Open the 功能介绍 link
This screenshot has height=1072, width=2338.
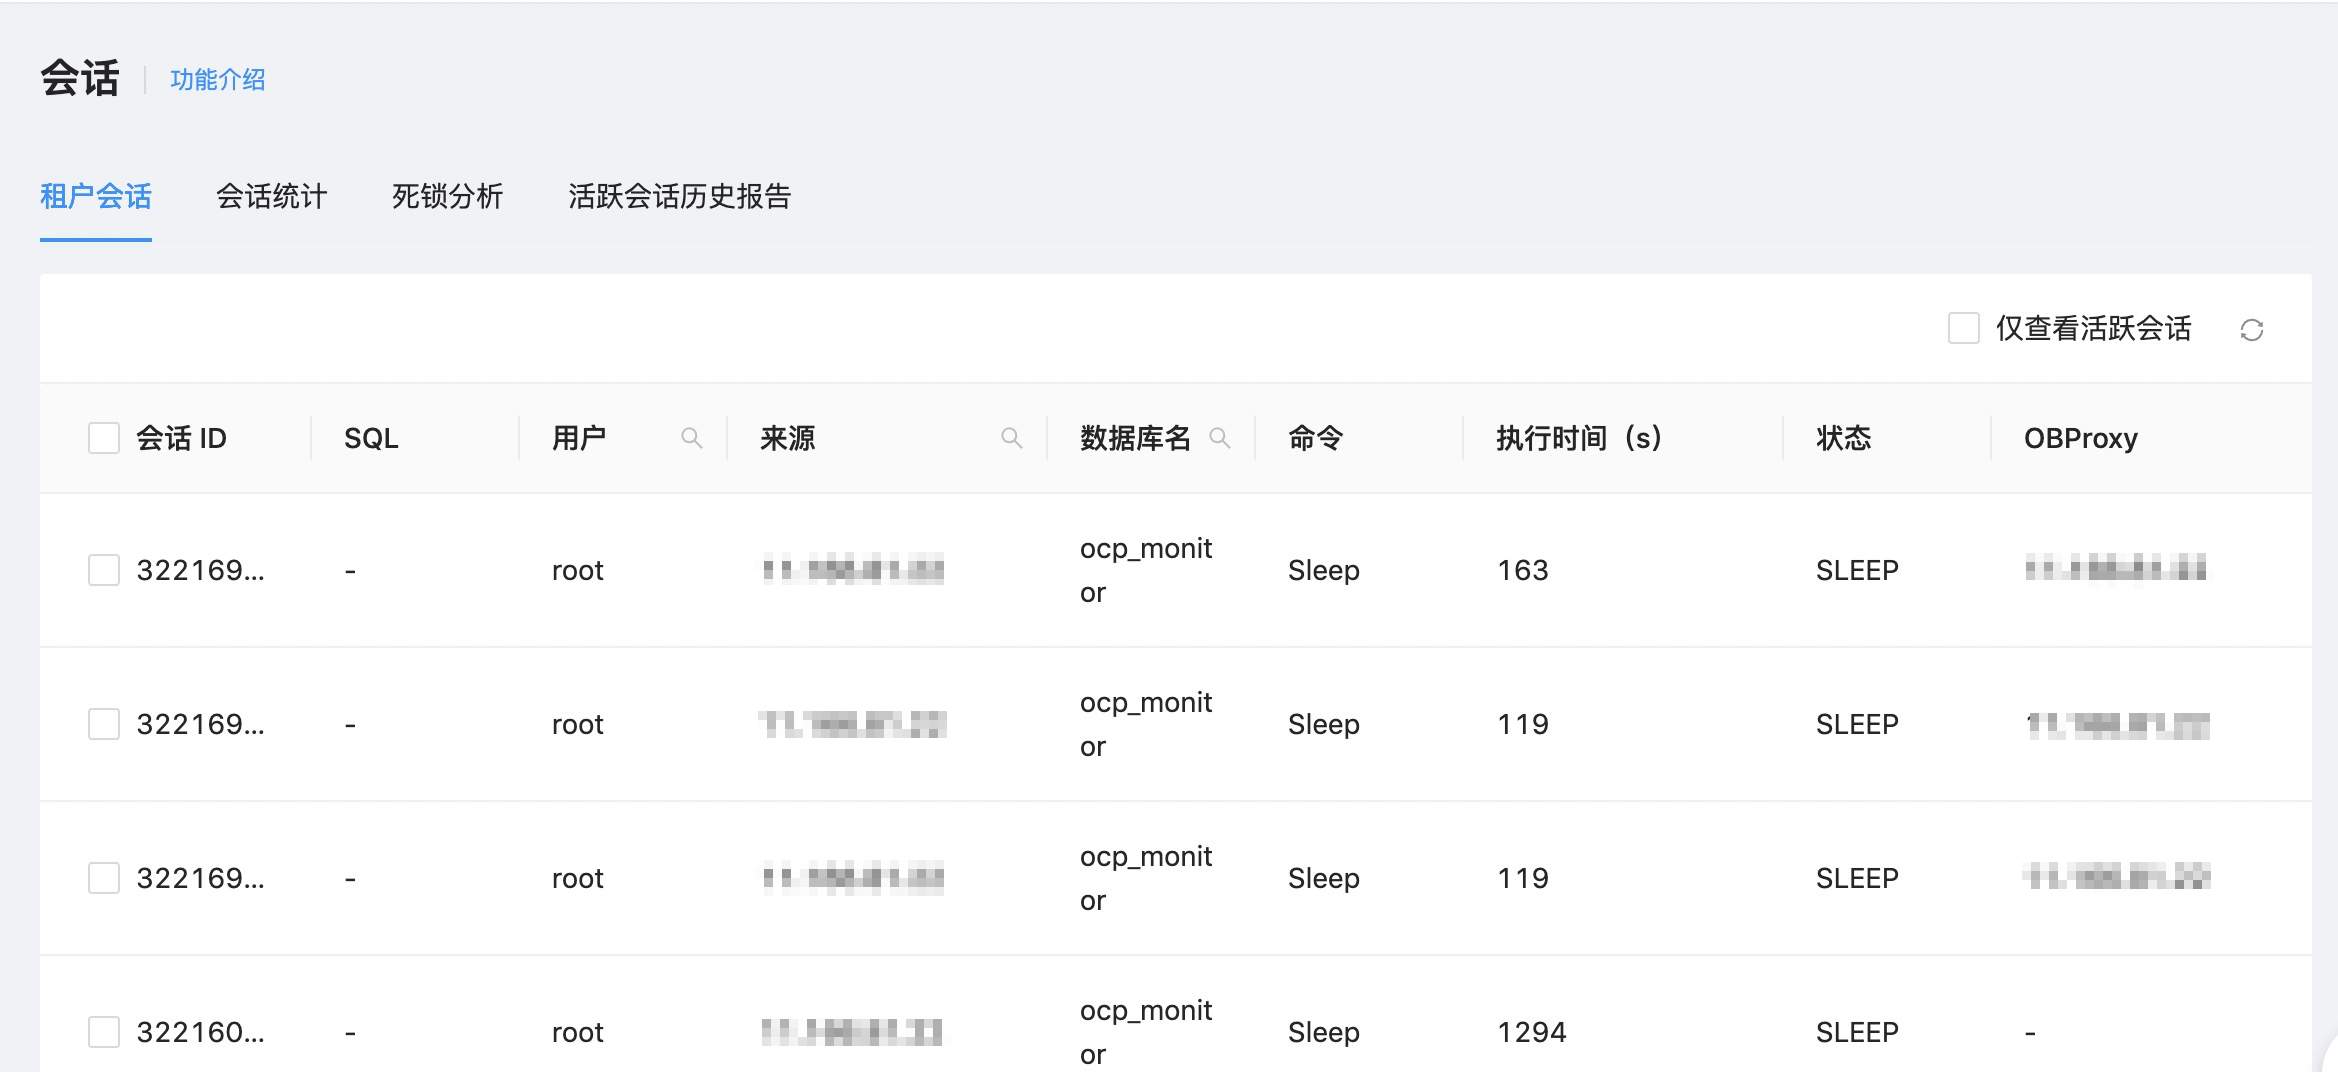point(218,80)
